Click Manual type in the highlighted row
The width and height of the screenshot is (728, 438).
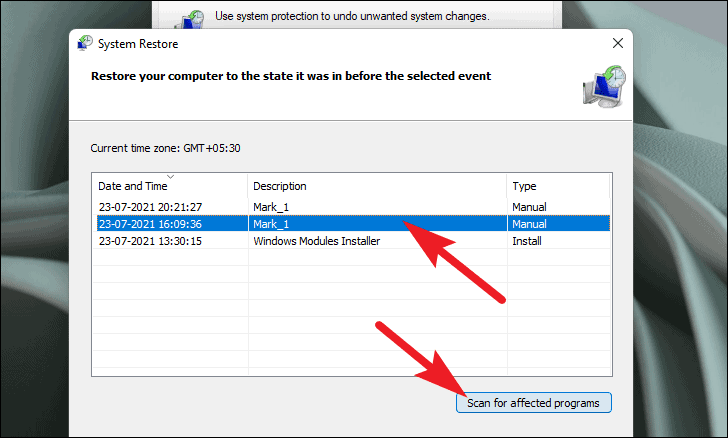tap(529, 224)
